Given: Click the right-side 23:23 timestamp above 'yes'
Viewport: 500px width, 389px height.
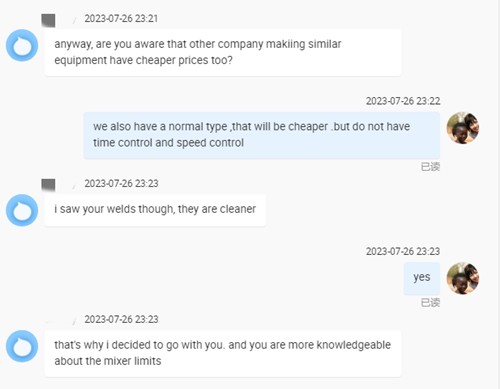Looking at the screenshot, I should click(403, 251).
